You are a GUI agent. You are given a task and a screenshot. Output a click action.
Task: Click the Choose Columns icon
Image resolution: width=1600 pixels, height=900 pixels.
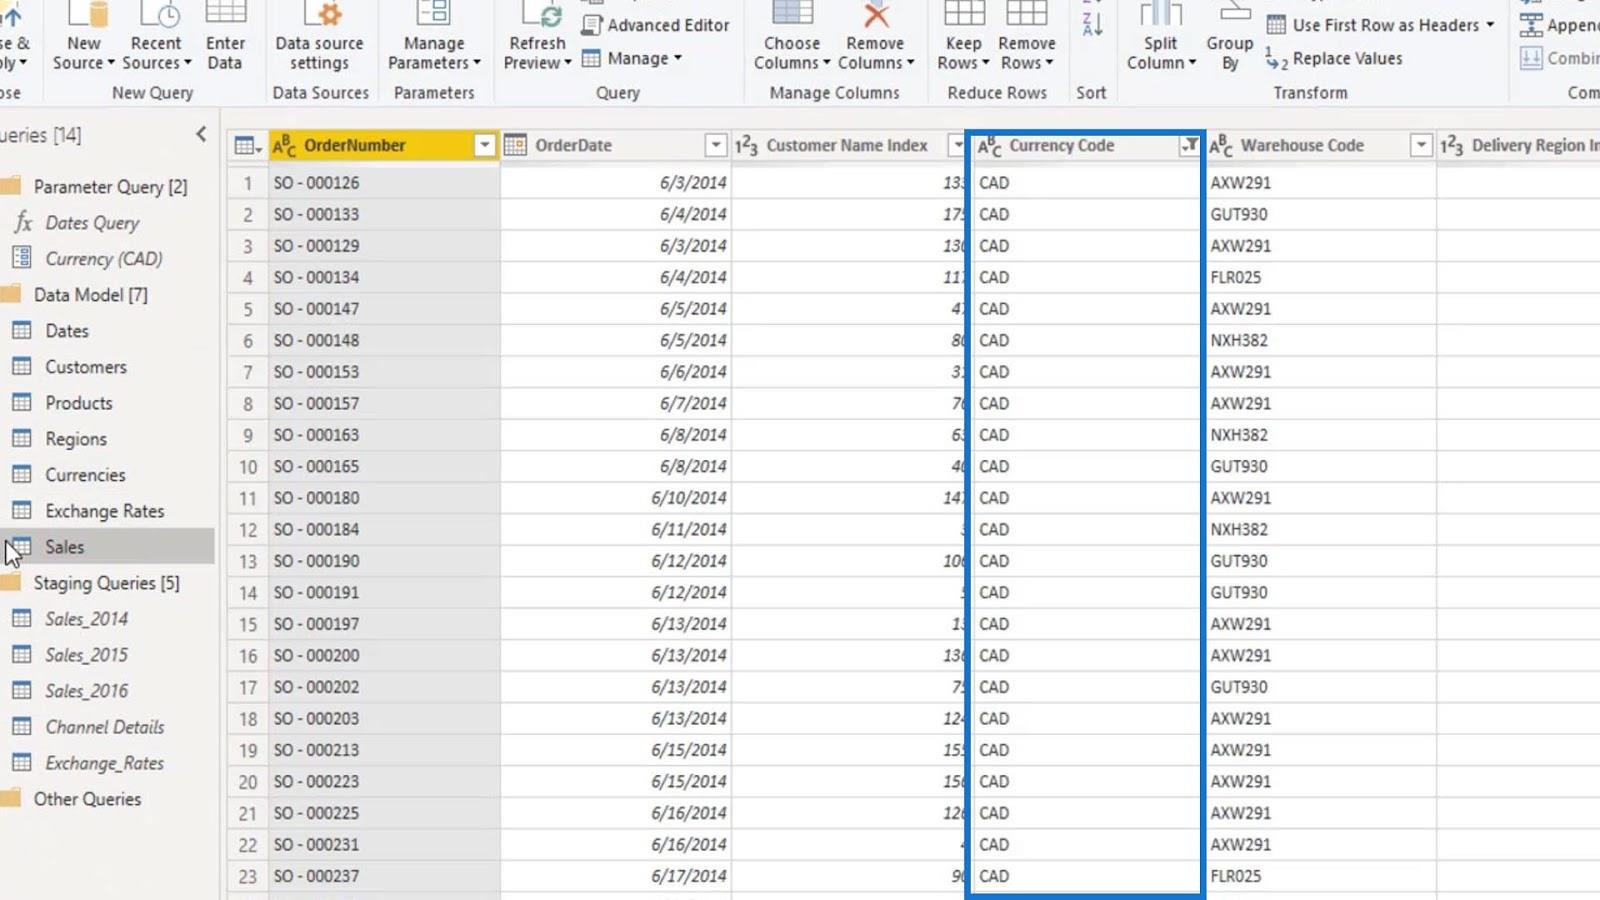tap(792, 12)
